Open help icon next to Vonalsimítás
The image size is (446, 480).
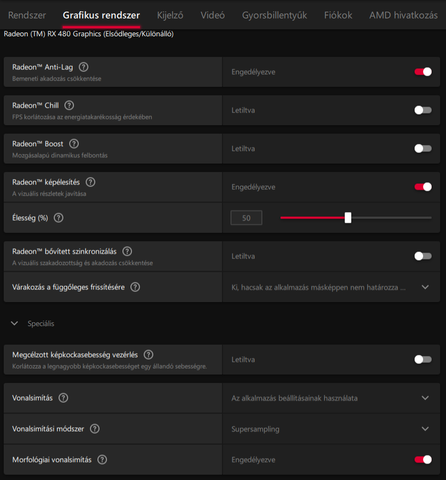point(63,398)
